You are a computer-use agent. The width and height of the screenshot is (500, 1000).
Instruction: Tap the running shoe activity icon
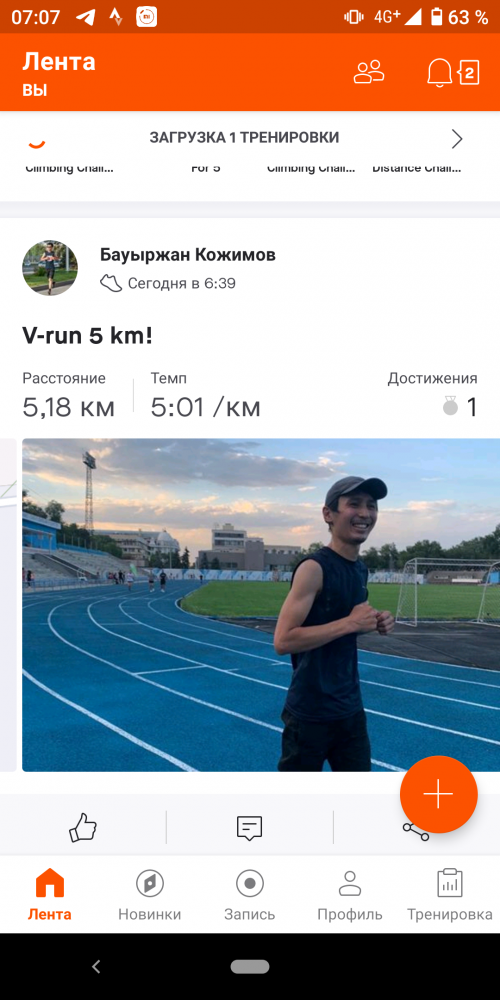click(x=111, y=283)
